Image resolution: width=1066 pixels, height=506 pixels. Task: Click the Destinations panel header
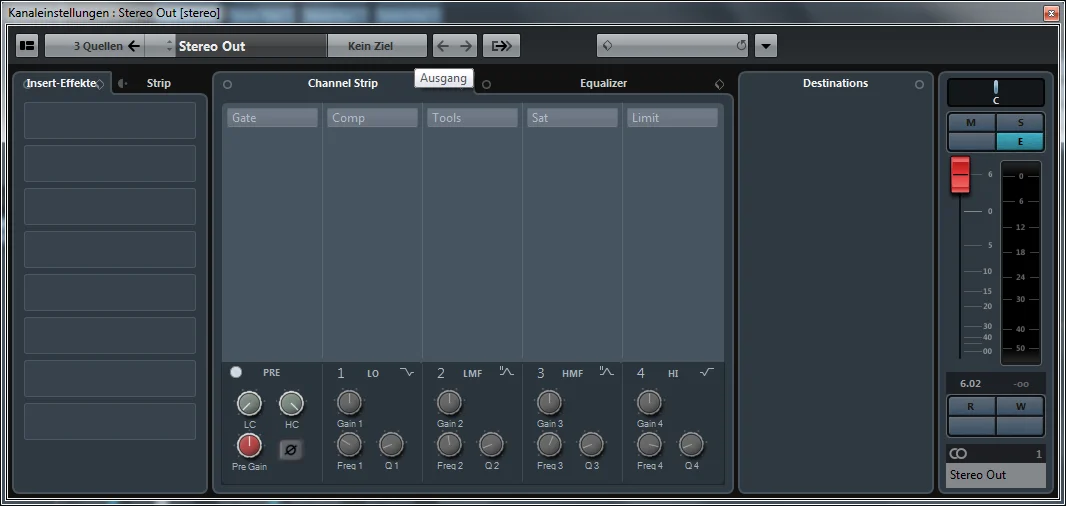[x=835, y=83]
